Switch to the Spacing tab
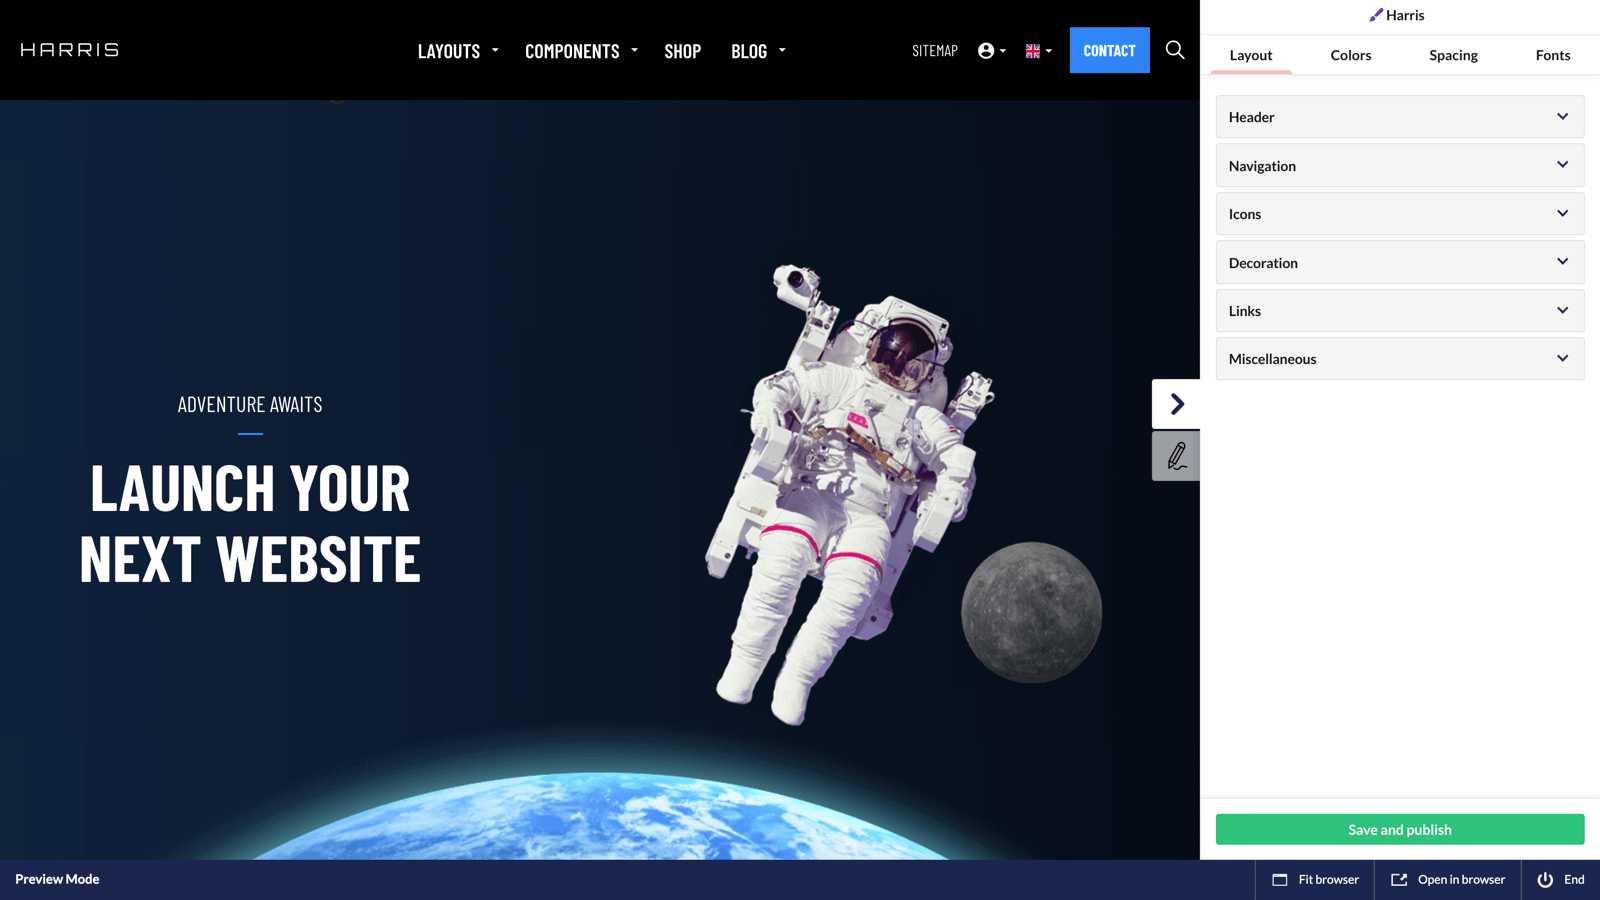The height and width of the screenshot is (900, 1600). point(1453,55)
